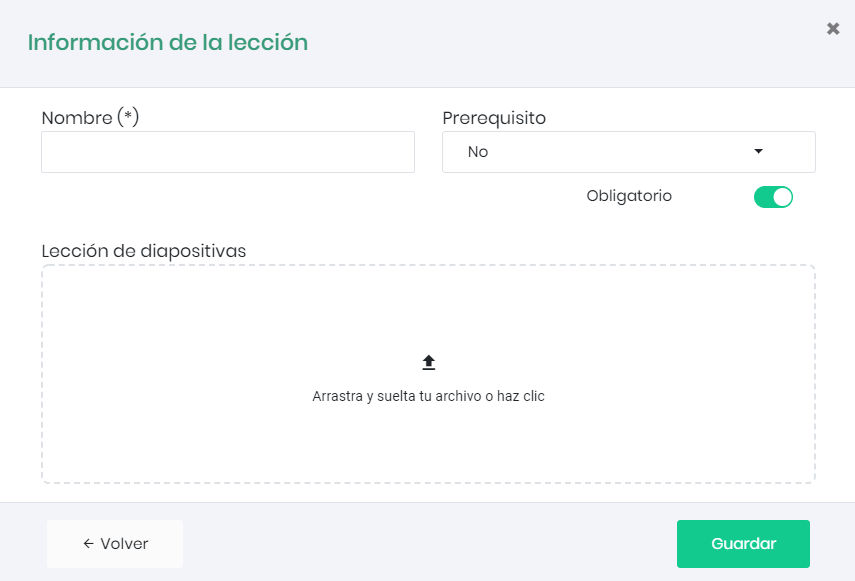
Task: Click the Prerequisito dropdown caret
Action: [x=759, y=152]
